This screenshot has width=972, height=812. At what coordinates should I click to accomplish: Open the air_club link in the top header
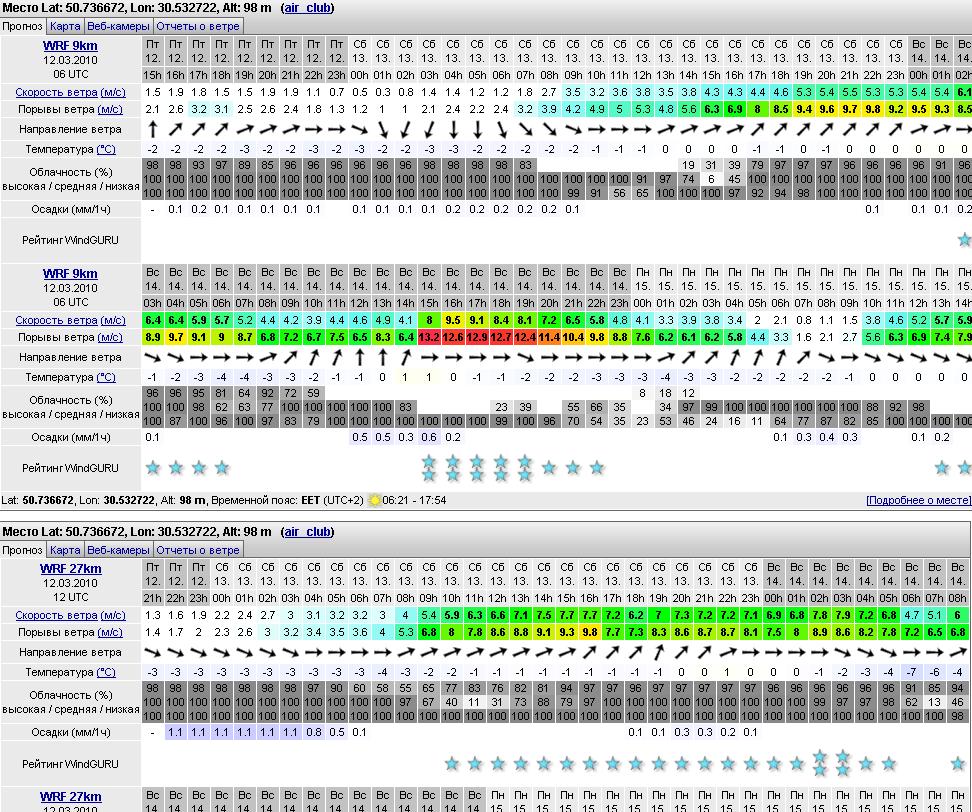[x=307, y=8]
